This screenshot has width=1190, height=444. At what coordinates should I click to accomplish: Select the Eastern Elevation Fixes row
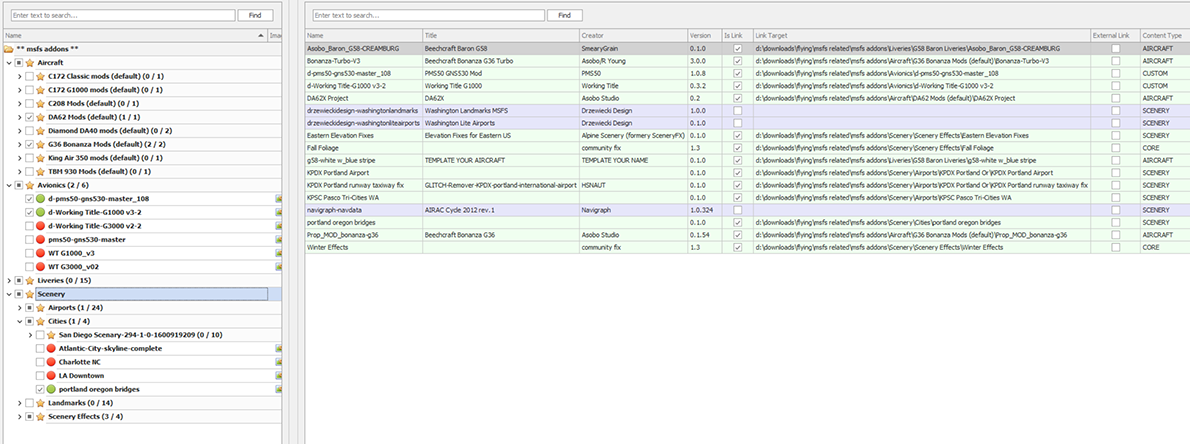click(x=747, y=135)
